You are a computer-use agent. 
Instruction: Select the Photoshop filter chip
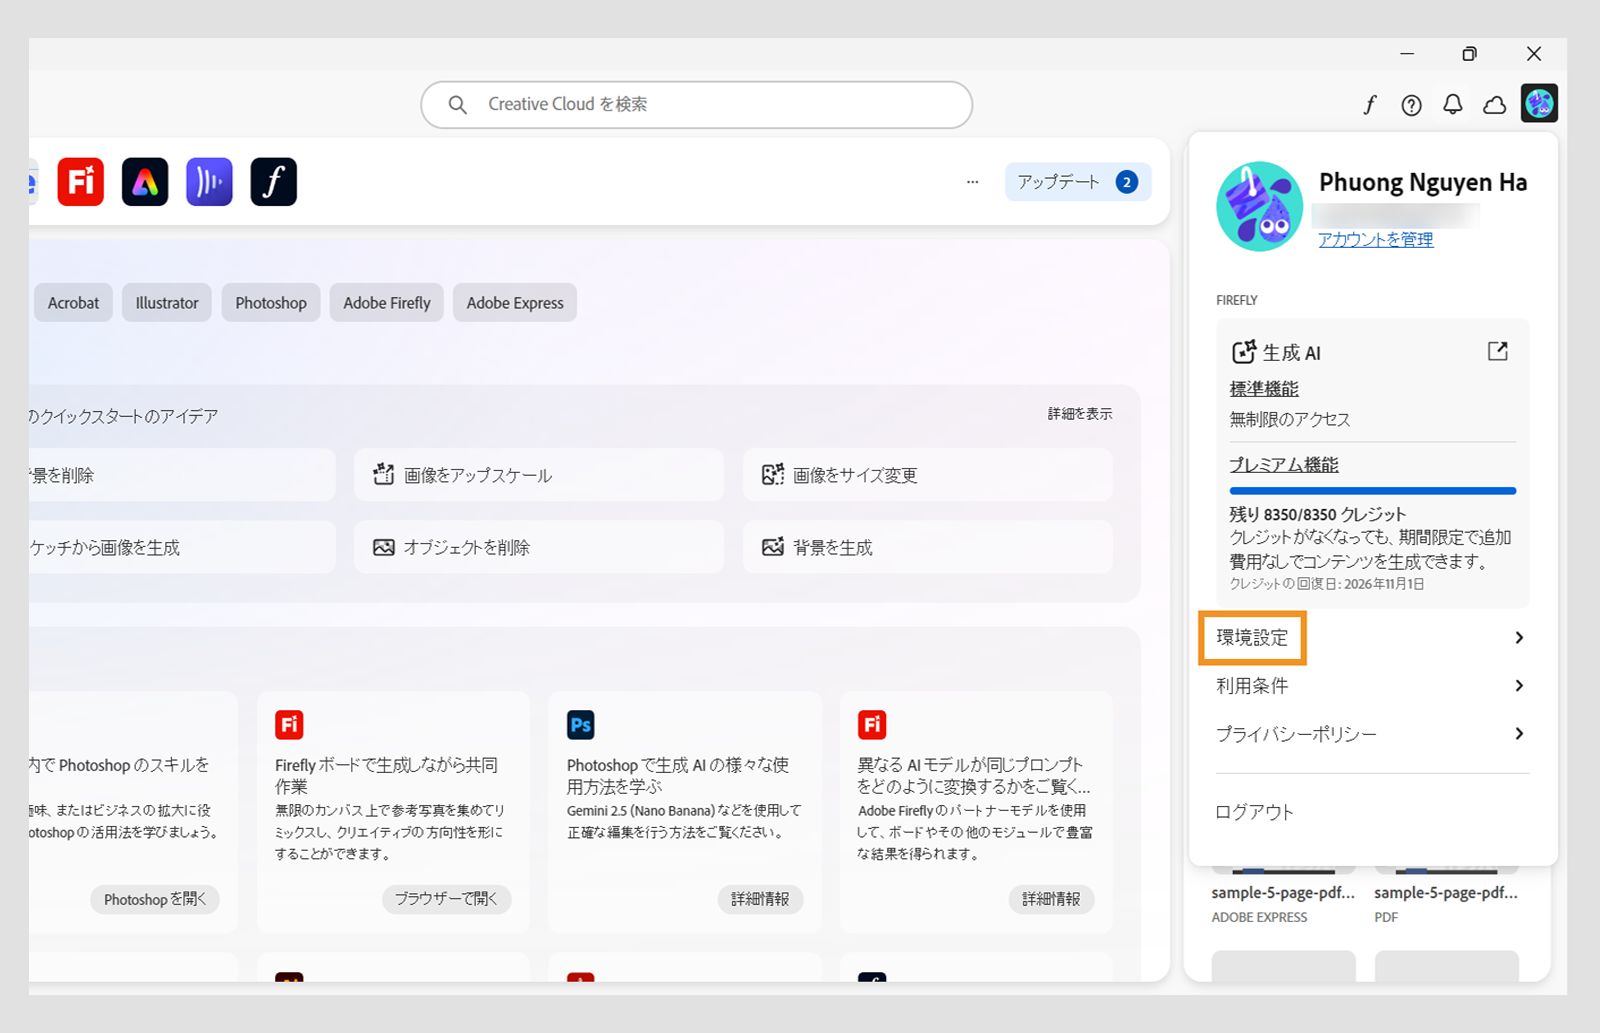coord(271,303)
